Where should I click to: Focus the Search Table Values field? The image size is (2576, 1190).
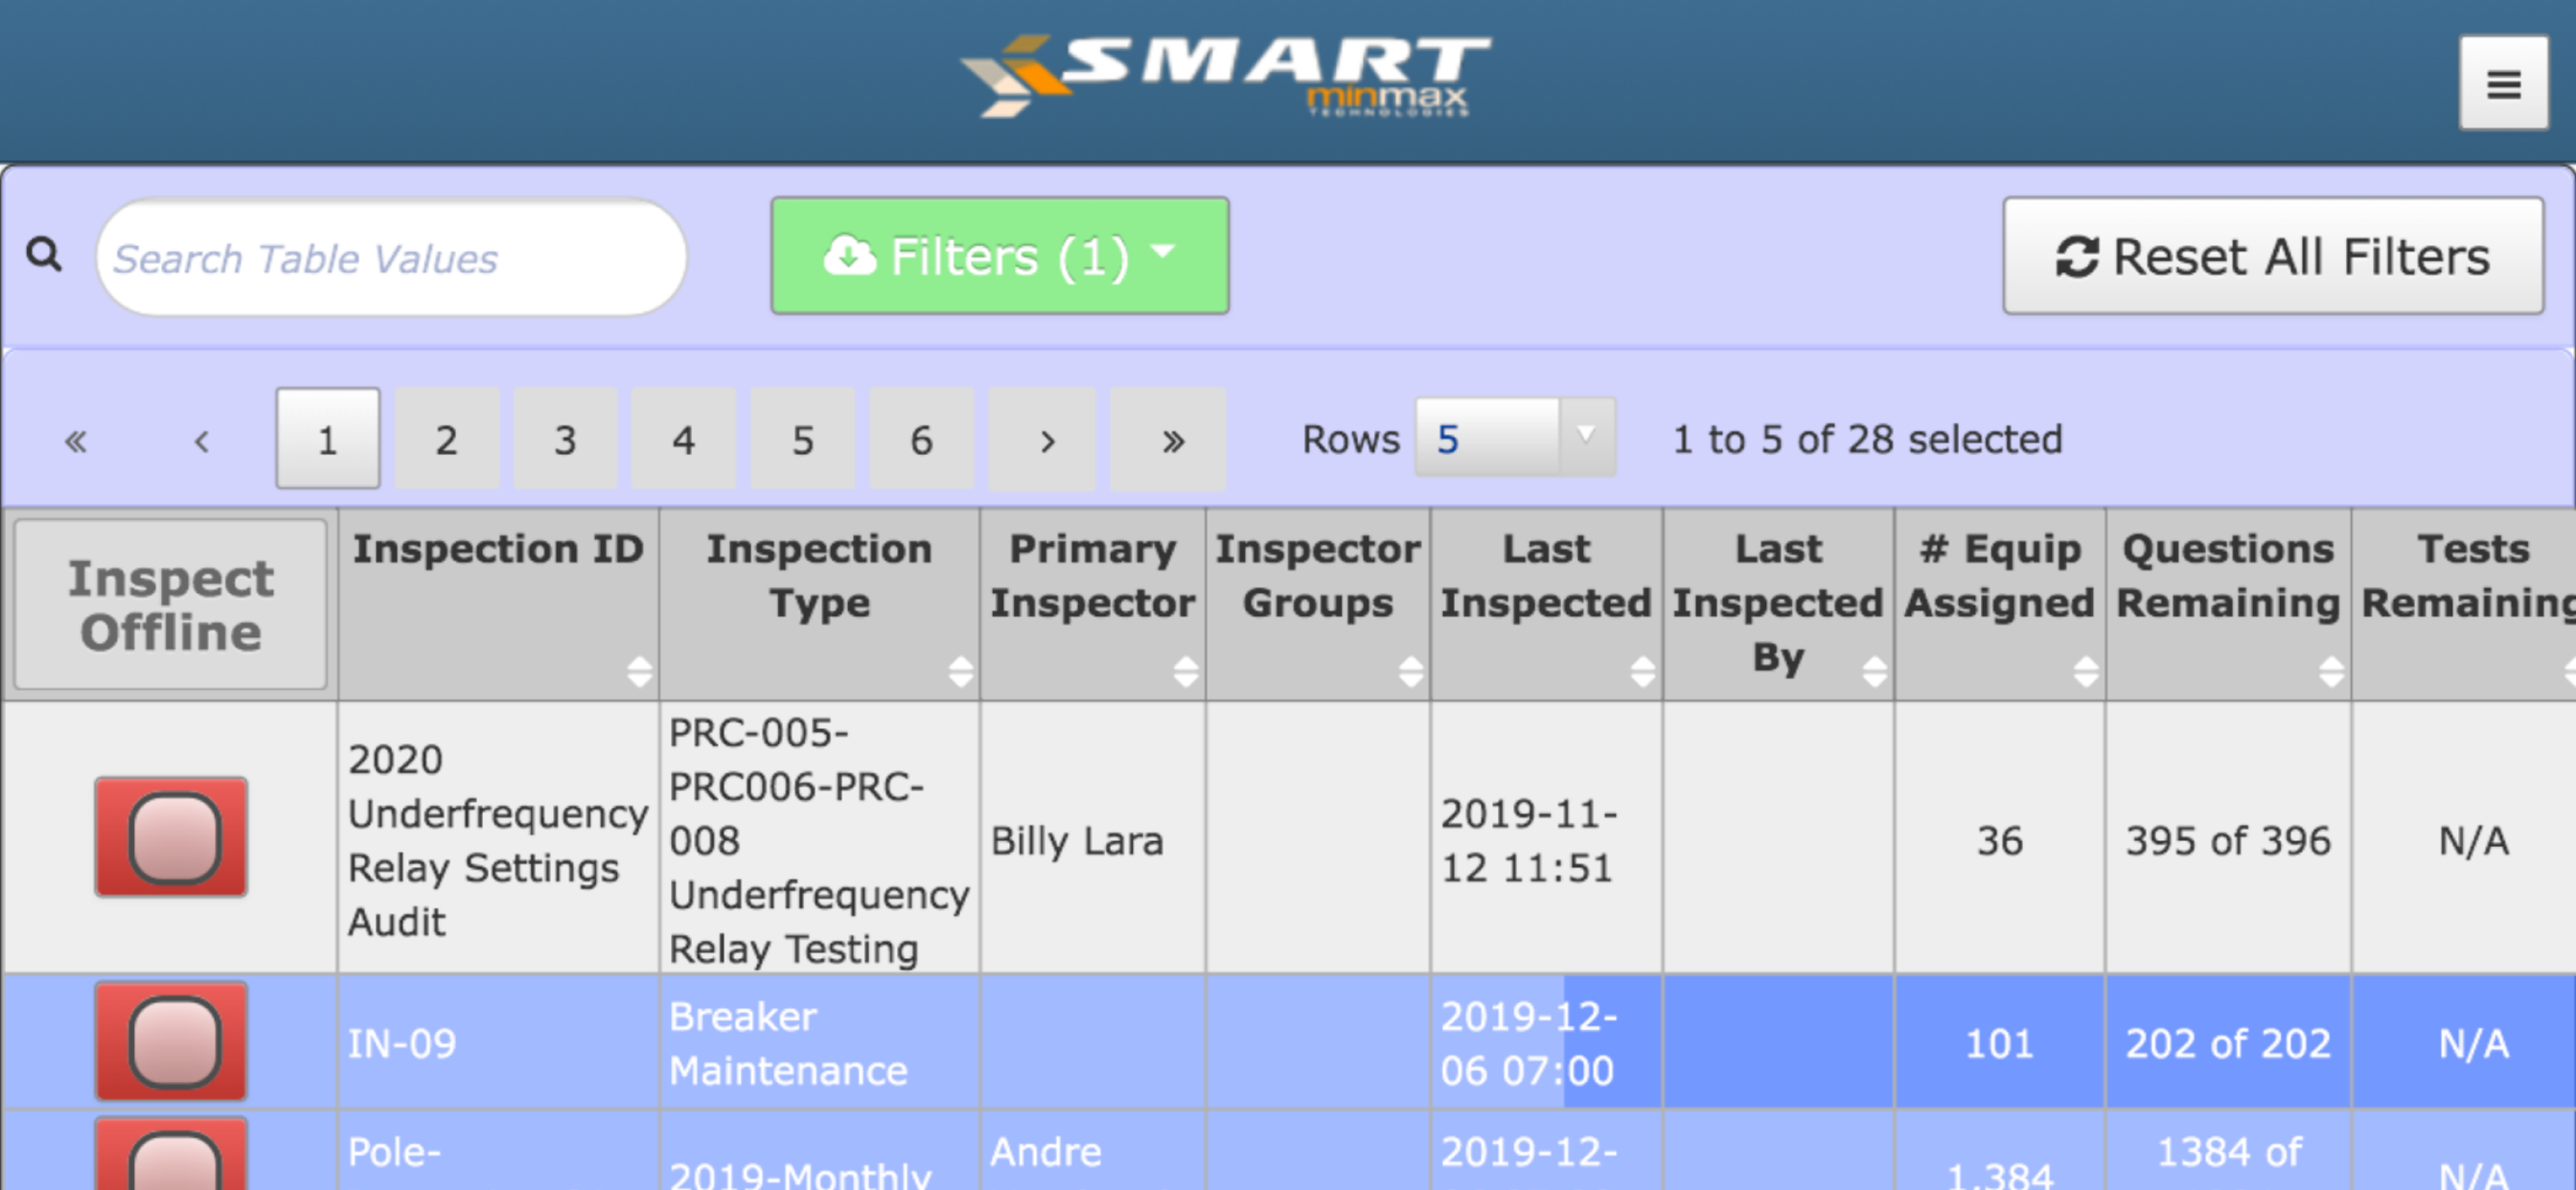391,258
